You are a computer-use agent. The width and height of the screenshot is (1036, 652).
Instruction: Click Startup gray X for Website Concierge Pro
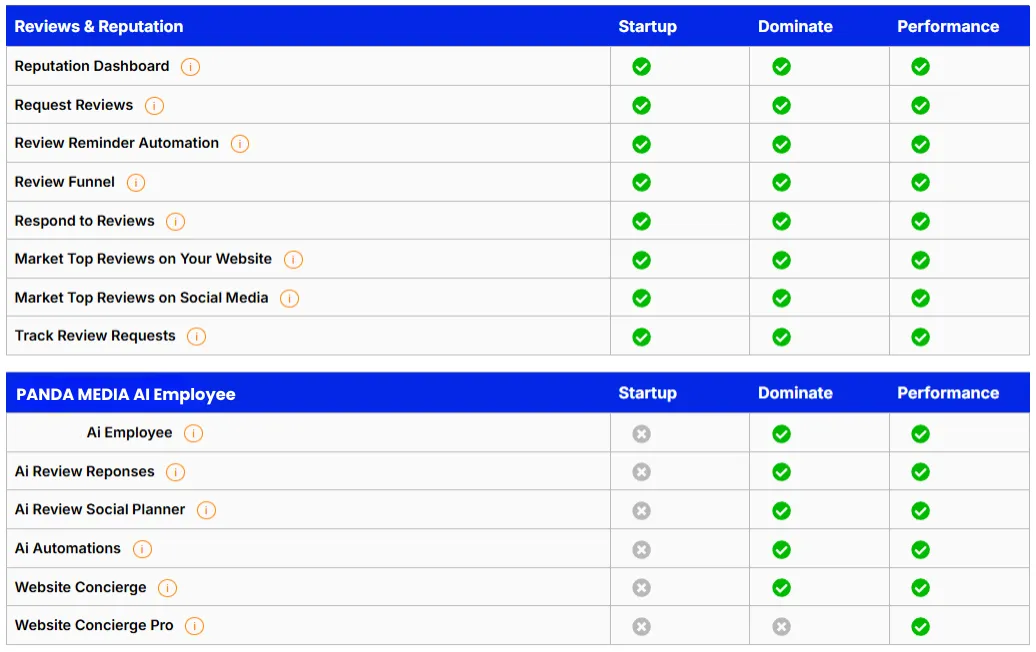[x=642, y=627]
